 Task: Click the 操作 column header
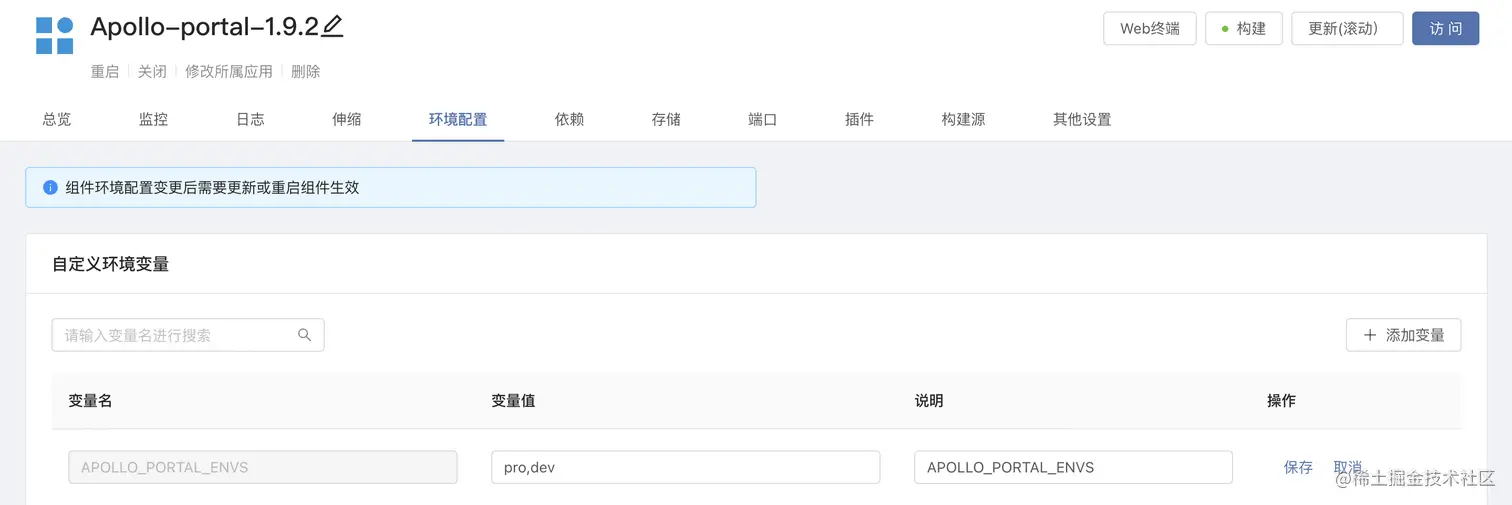click(x=1281, y=400)
